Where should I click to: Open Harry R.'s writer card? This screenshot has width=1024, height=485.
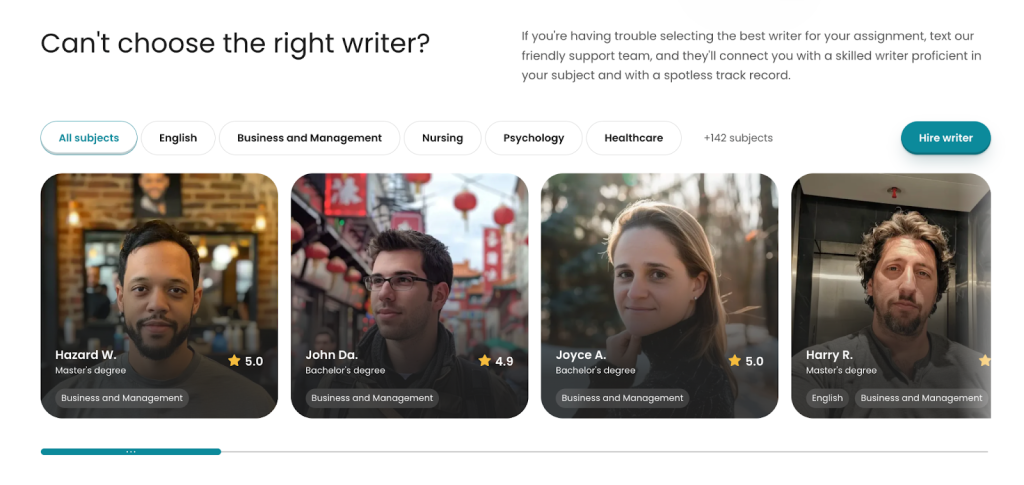coord(891,296)
